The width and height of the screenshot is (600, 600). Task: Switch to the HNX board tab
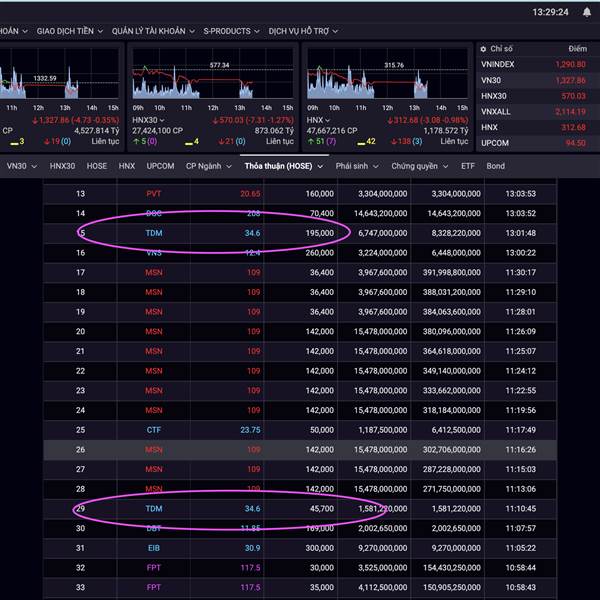(x=127, y=166)
